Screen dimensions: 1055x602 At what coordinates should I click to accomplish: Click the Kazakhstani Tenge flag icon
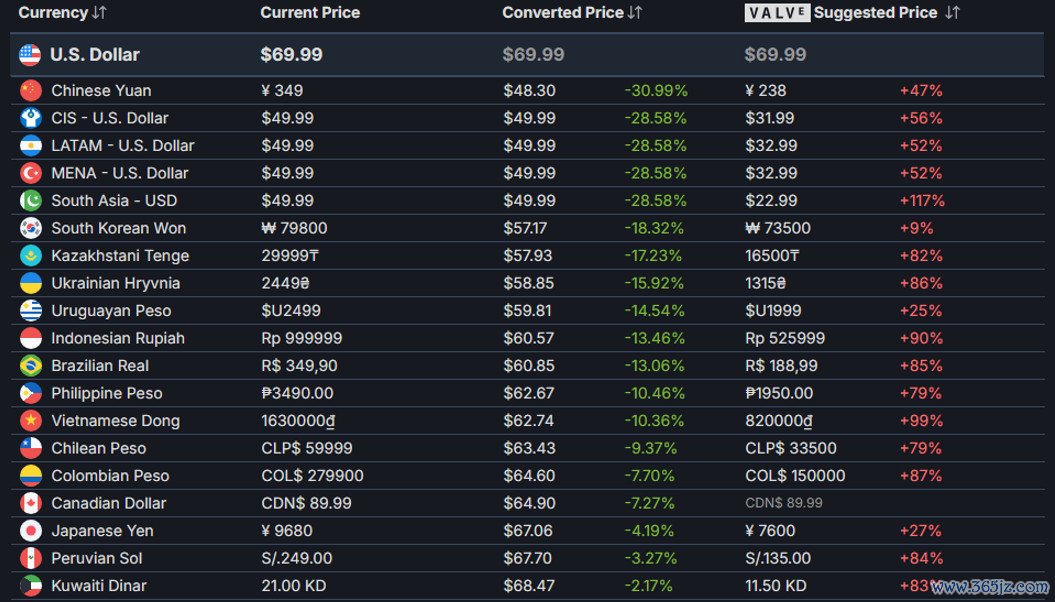(31, 256)
